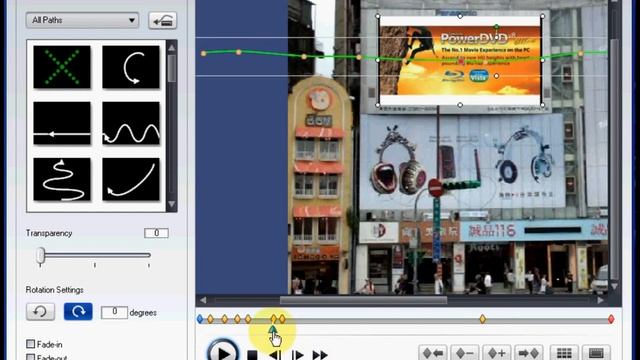The image size is (640, 360).
Task: Click the fast forward button
Action: pyautogui.click(x=320, y=355)
